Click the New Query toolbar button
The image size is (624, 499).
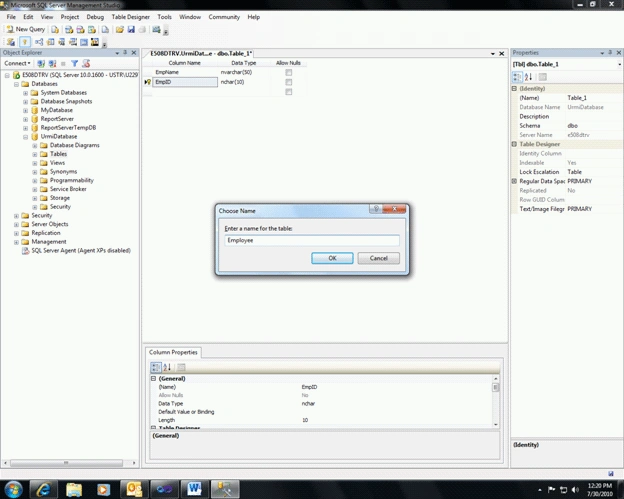click(x=26, y=29)
